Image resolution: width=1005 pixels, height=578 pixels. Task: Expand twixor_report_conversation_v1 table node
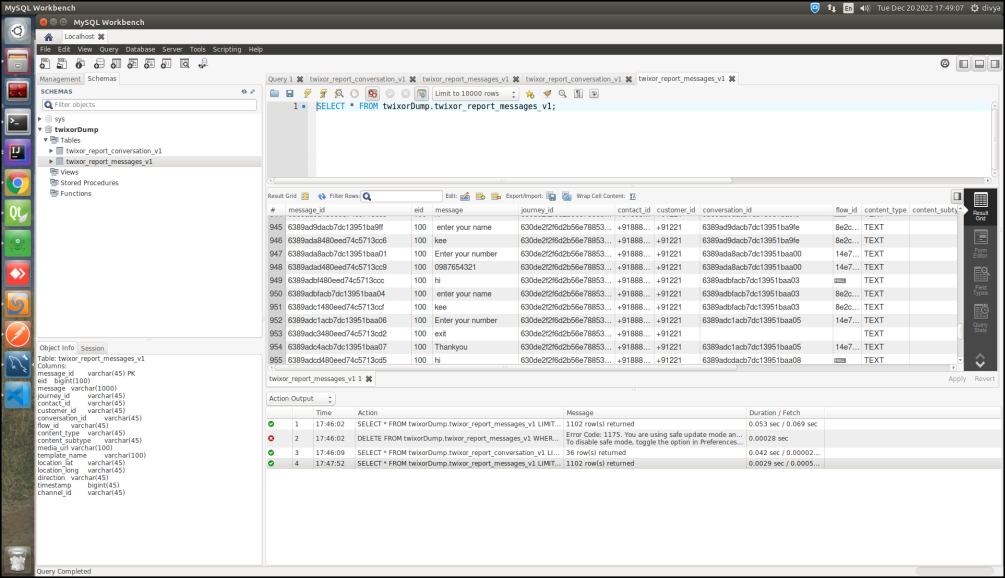click(51, 151)
